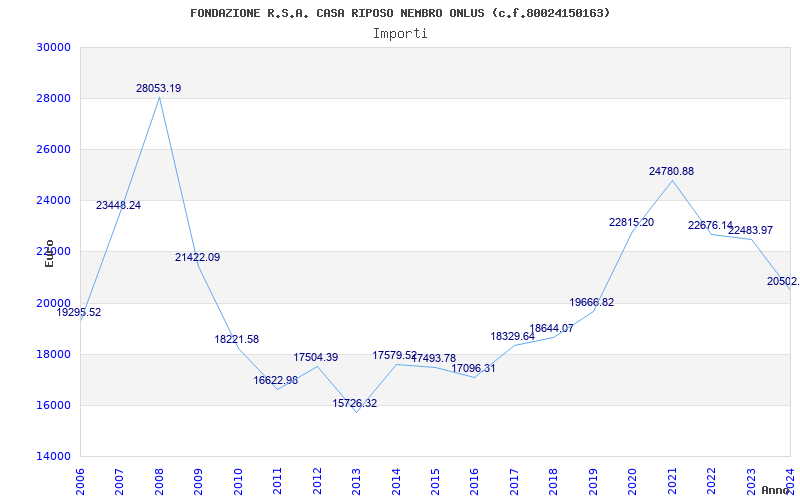The image size is (800, 500).
Task: Click the 22000 y-axis tick label
Action: [53, 252]
